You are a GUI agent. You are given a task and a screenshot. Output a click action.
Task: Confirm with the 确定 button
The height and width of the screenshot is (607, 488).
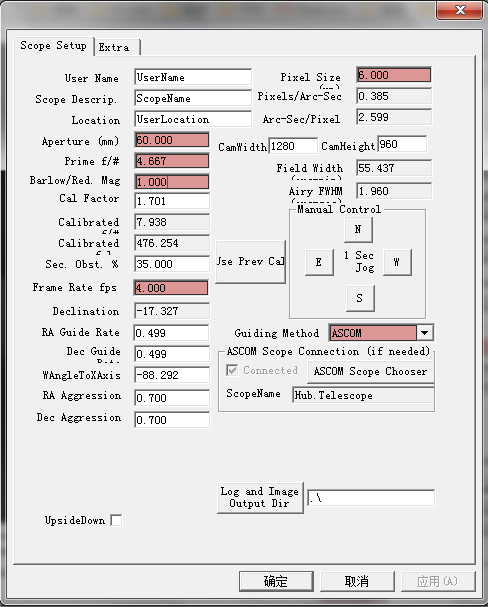pos(276,581)
